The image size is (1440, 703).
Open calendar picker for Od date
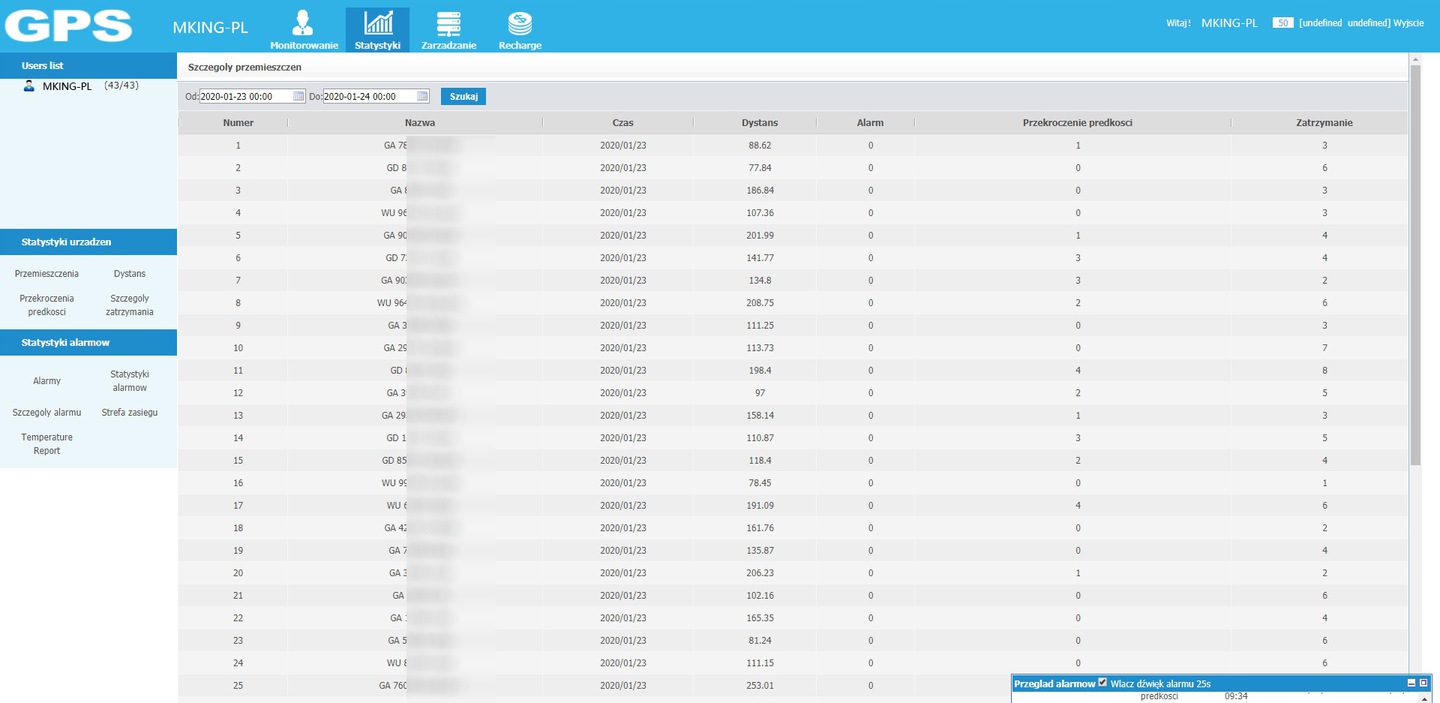pos(298,97)
